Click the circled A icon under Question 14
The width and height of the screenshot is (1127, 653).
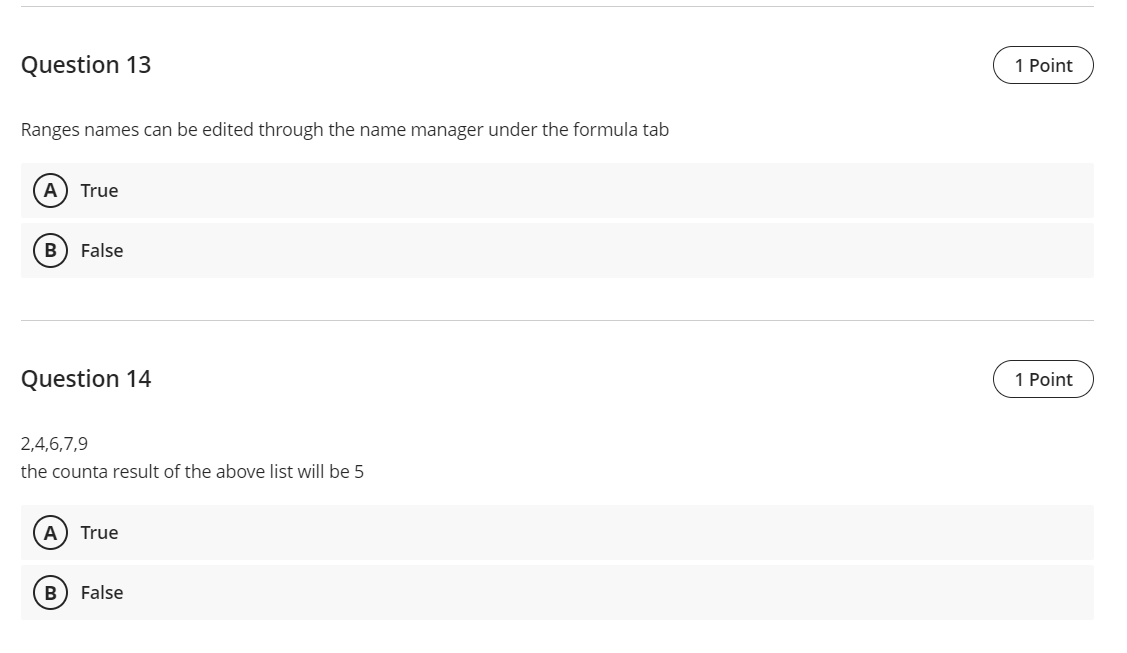pyautogui.click(x=48, y=532)
